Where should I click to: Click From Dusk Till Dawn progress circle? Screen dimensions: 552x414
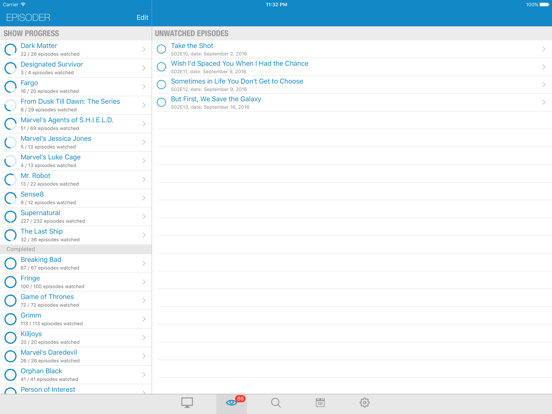tap(10, 105)
